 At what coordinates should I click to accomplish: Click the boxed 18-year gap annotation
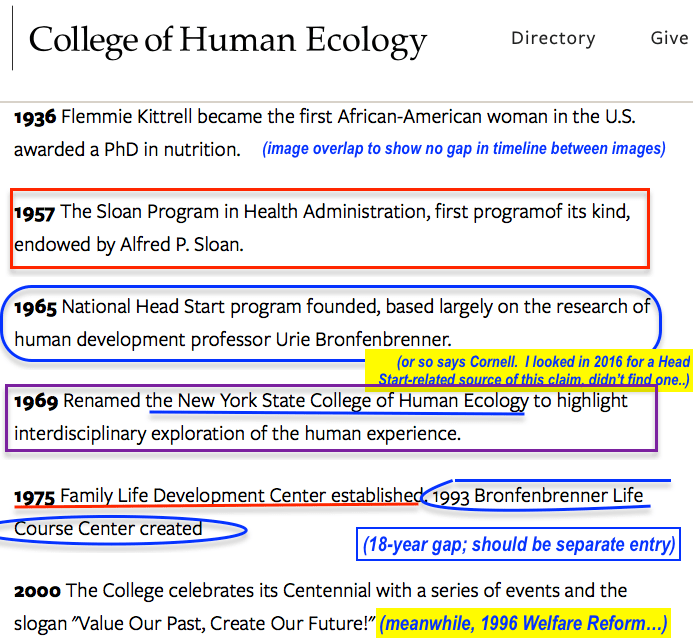[x=517, y=545]
